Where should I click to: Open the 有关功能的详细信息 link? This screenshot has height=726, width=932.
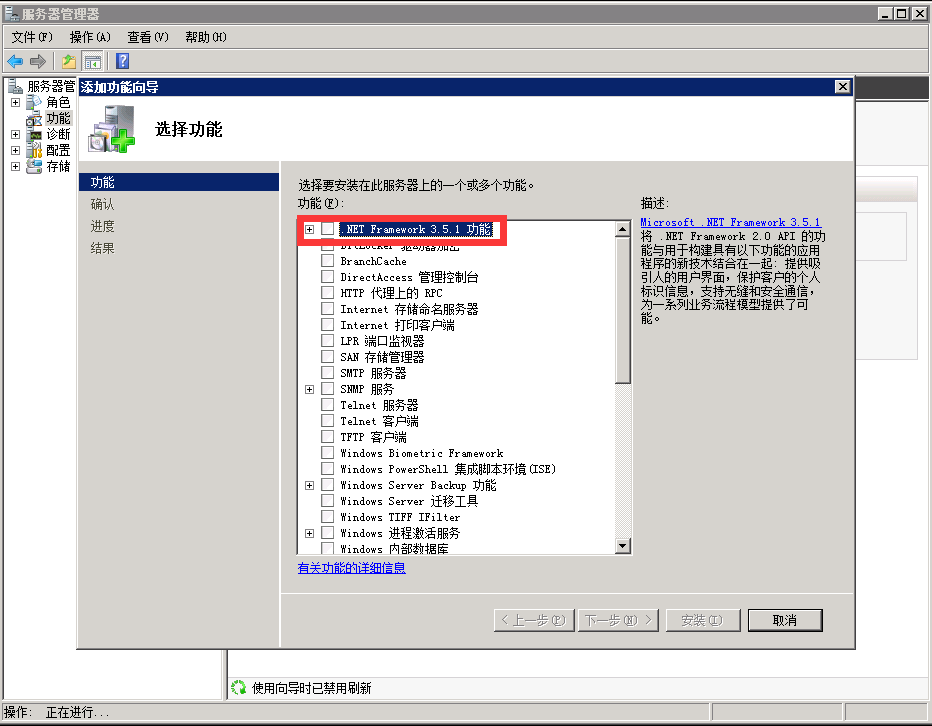351,568
